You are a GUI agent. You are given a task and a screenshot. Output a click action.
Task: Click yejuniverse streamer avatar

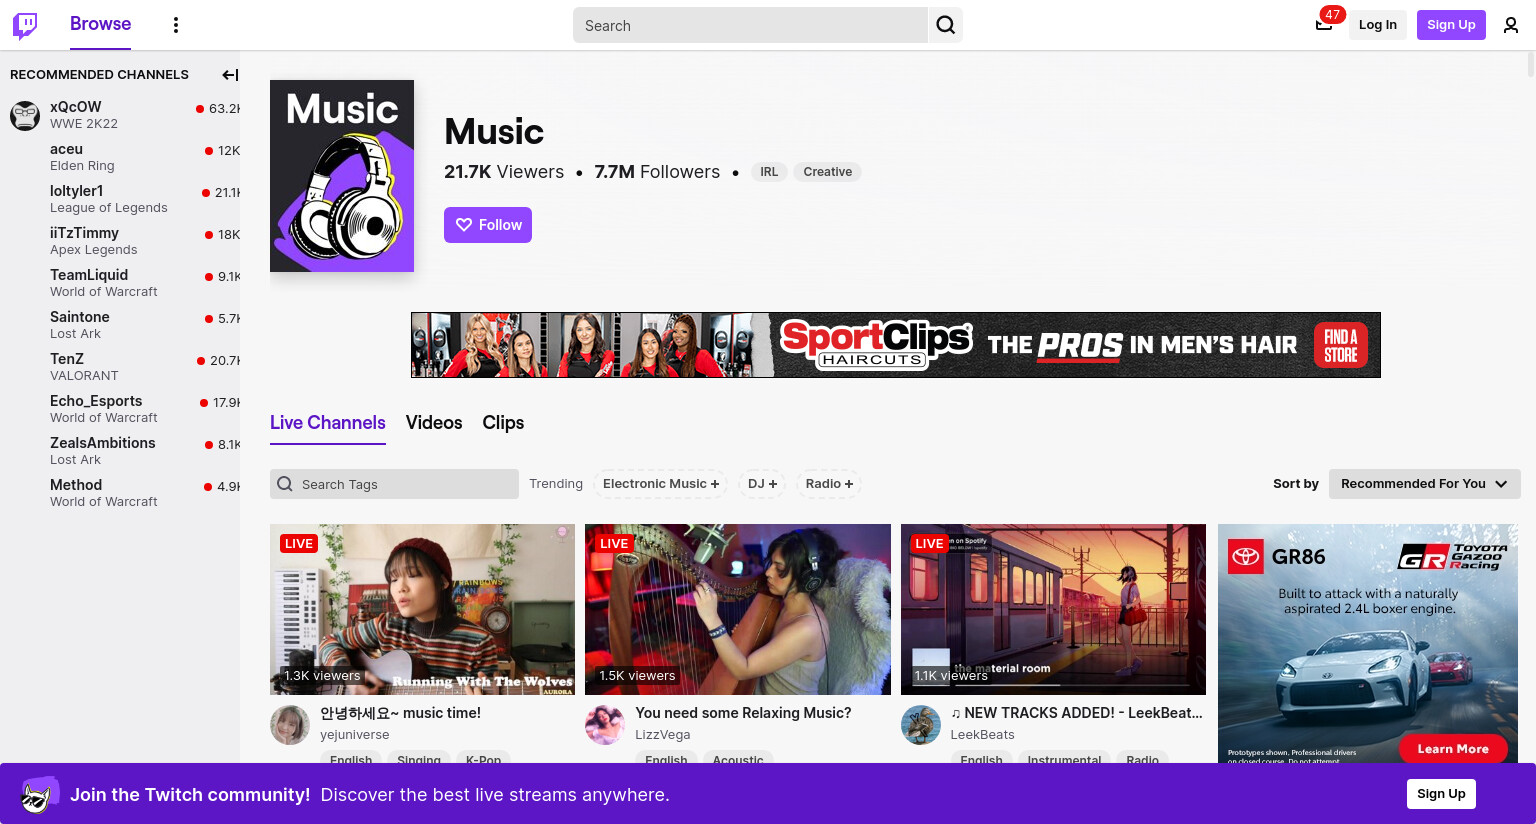click(x=290, y=724)
